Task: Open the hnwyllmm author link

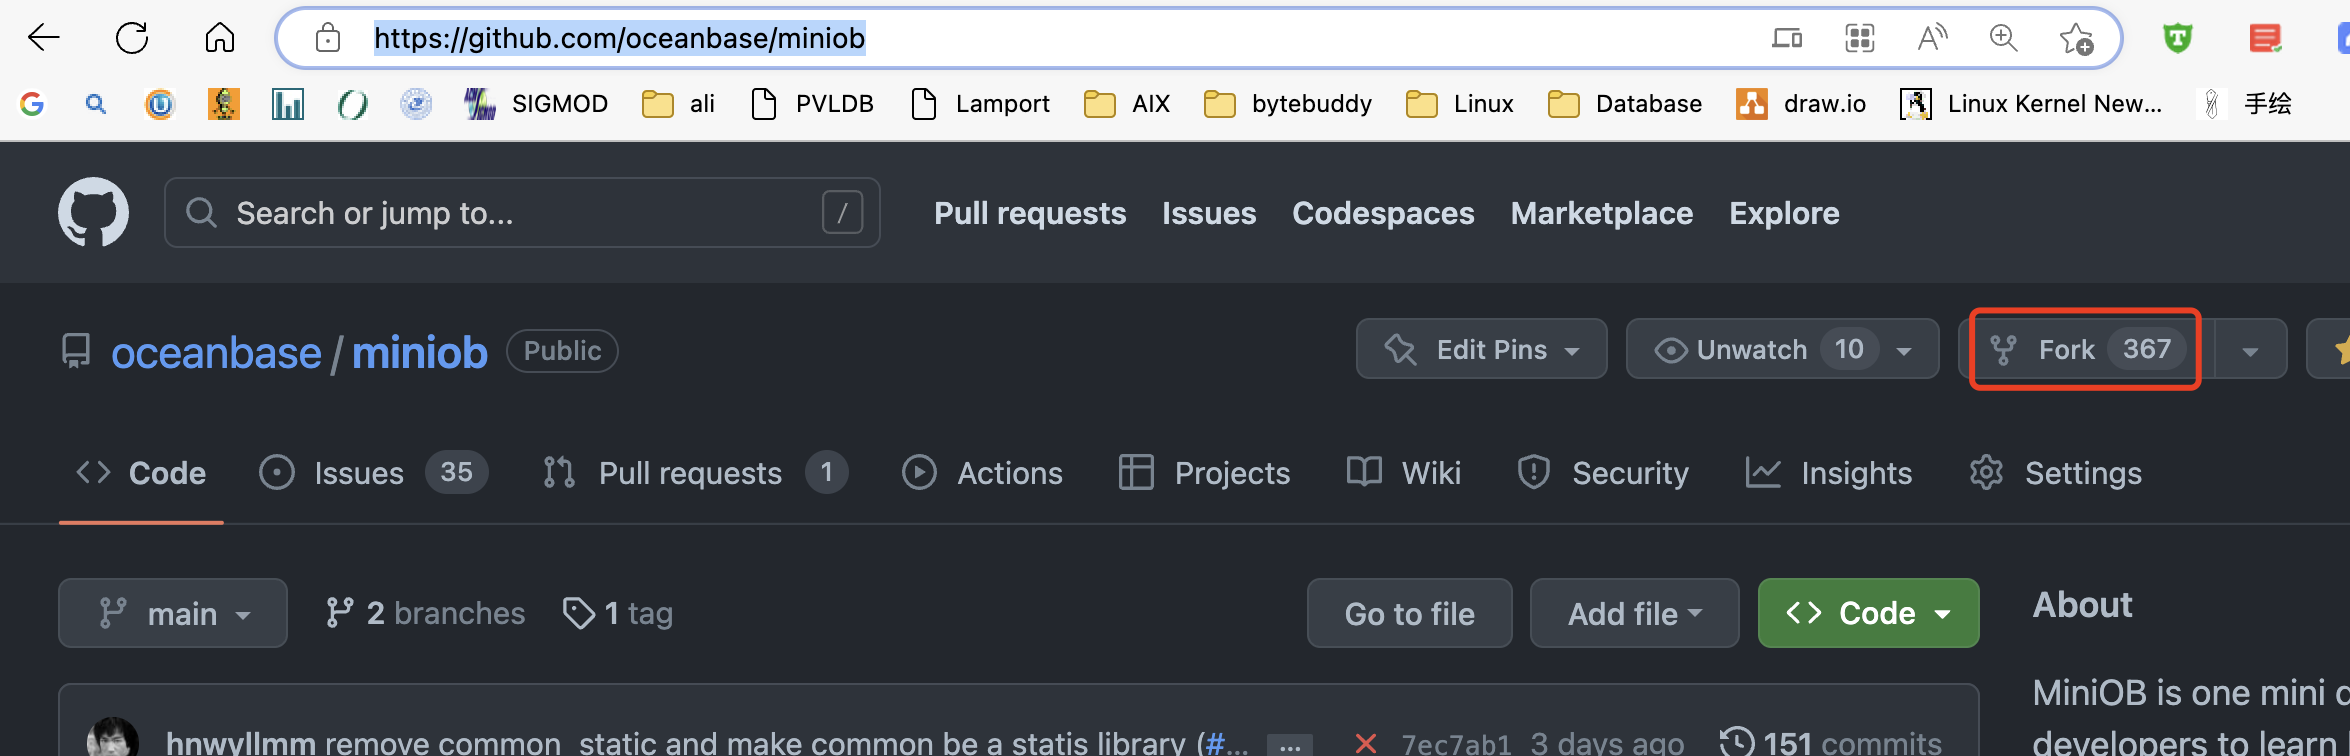Action: tap(241, 743)
